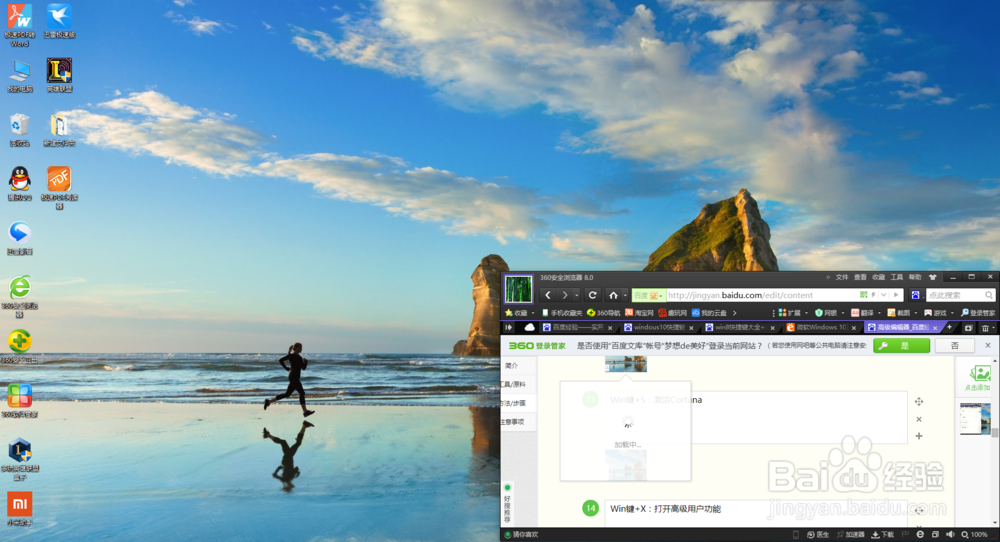The image size is (1000, 542).
Task: Click the skin (shirt) icon
Action: (x=933, y=277)
